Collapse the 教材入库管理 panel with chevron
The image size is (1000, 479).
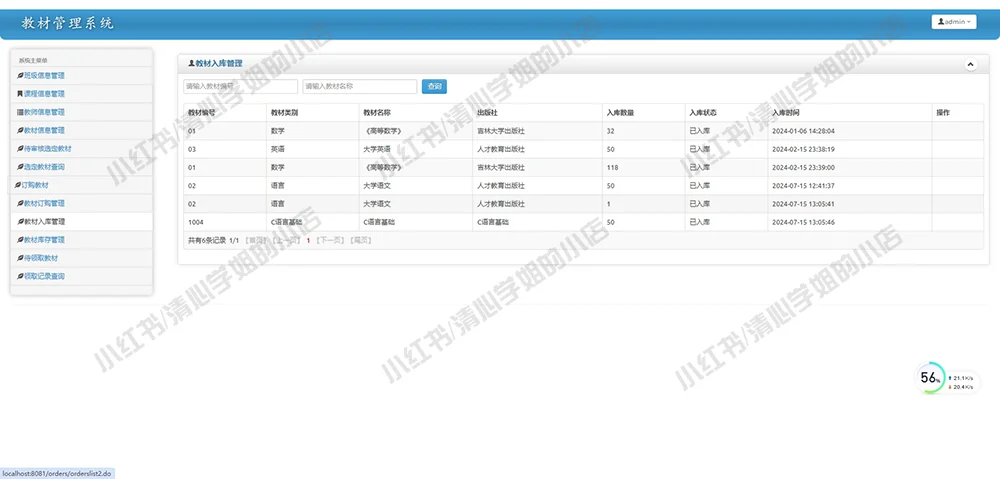coord(970,64)
